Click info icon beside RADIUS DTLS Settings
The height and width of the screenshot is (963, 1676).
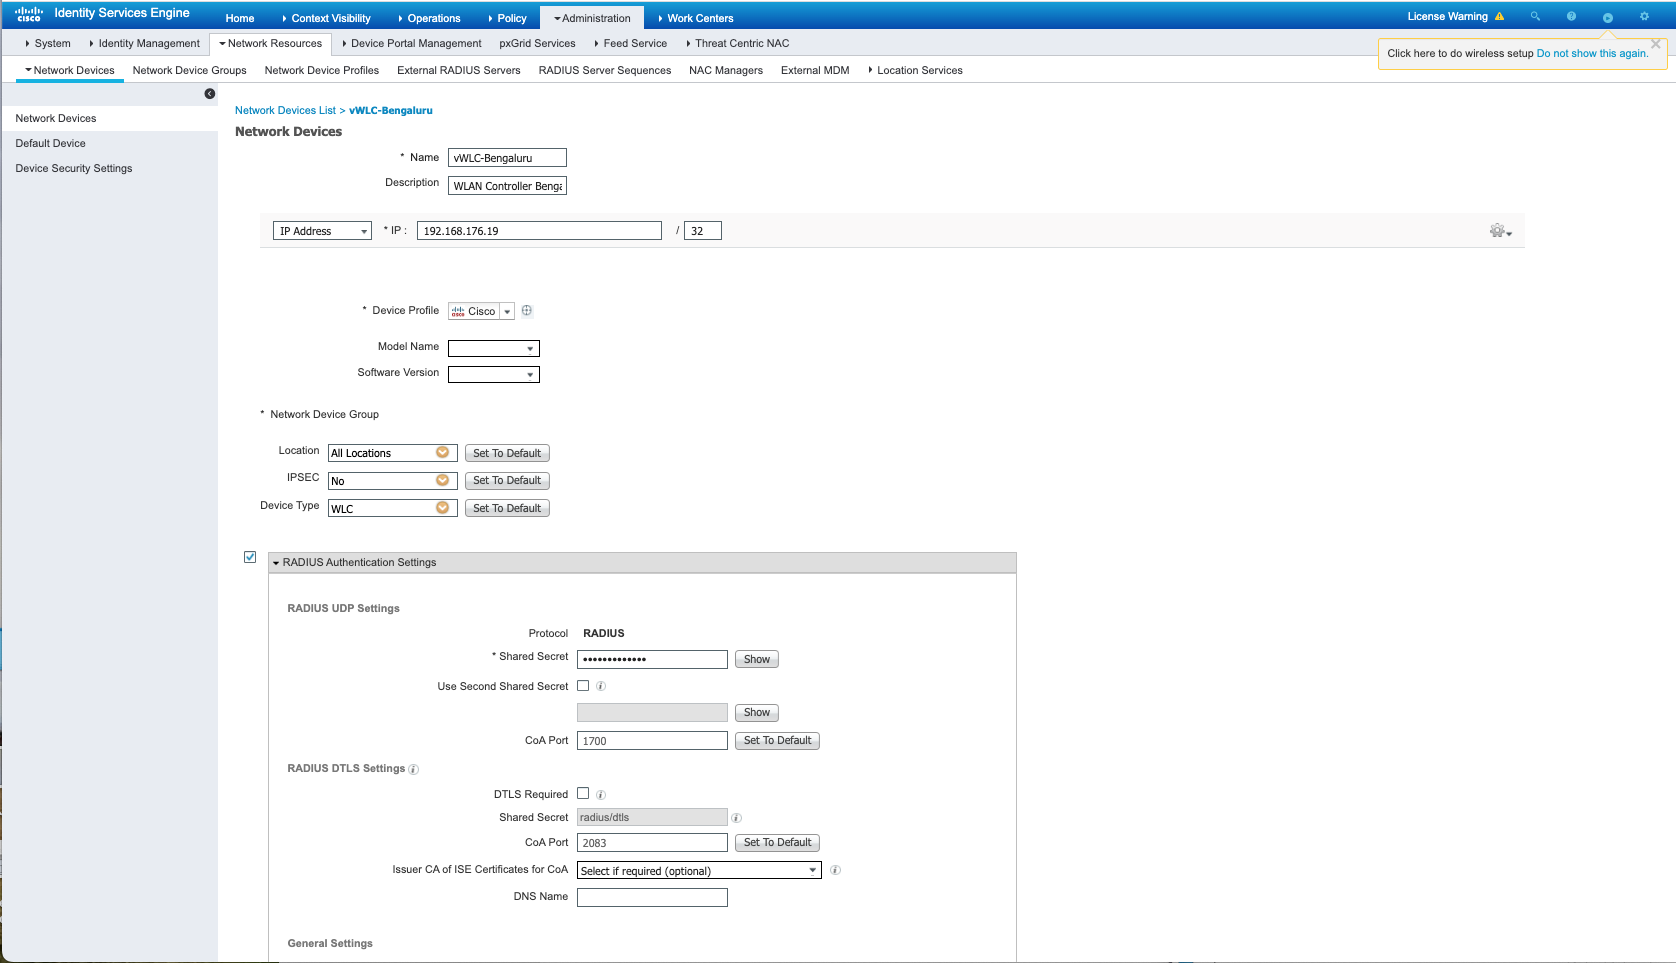(413, 769)
